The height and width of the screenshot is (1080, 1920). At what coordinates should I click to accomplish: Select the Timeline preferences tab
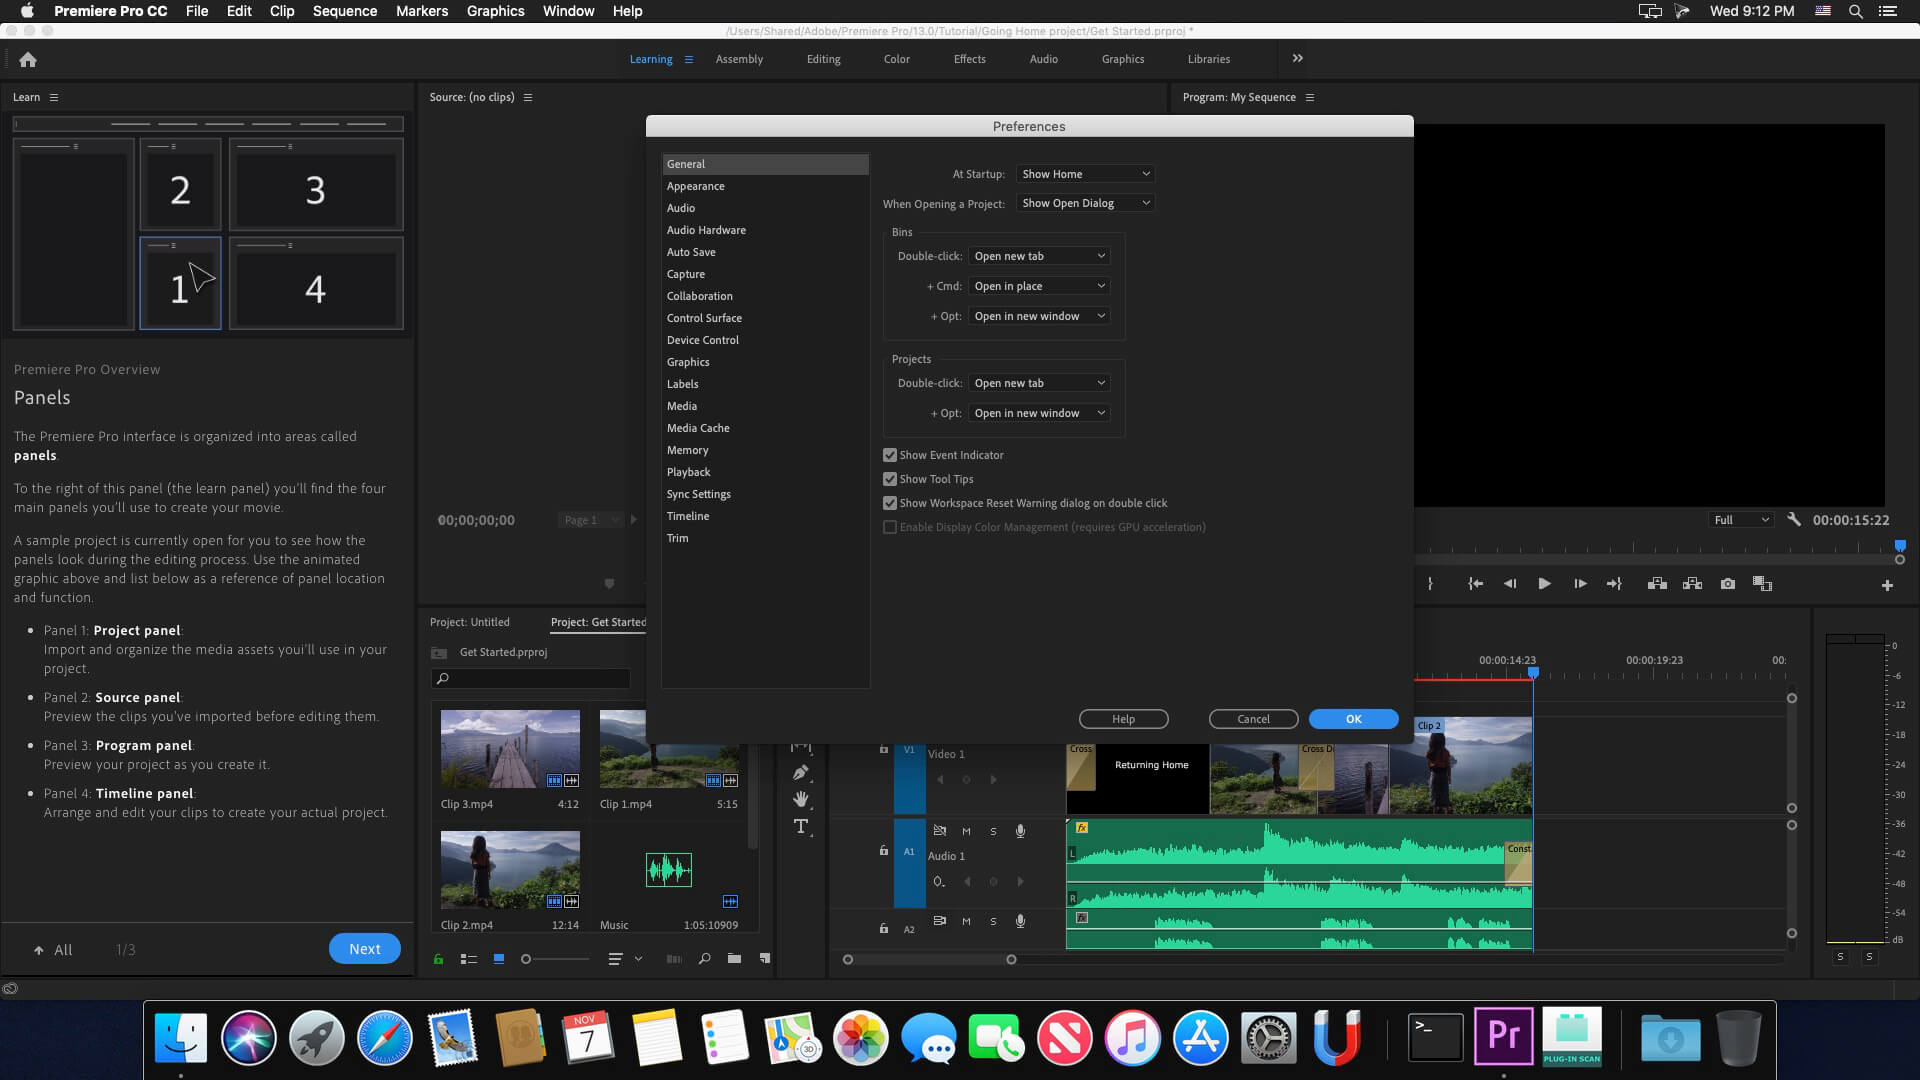pos(687,516)
